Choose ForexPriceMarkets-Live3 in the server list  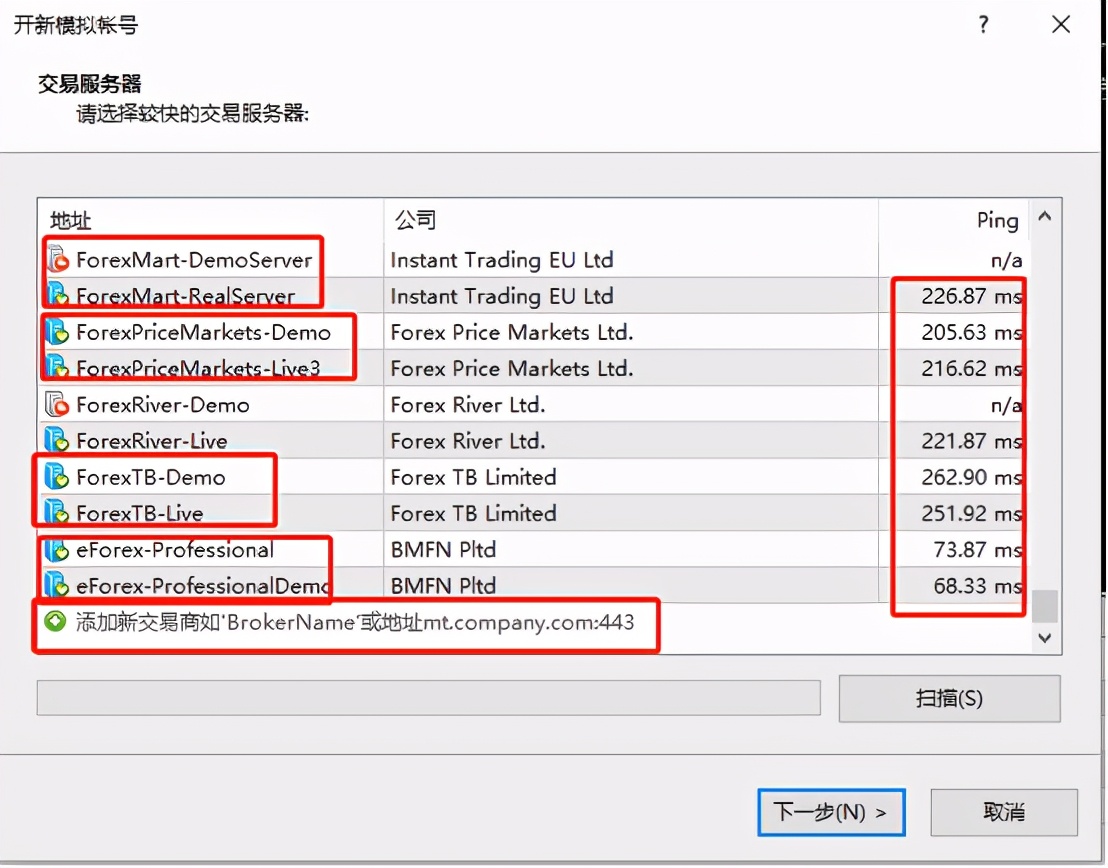(x=199, y=368)
